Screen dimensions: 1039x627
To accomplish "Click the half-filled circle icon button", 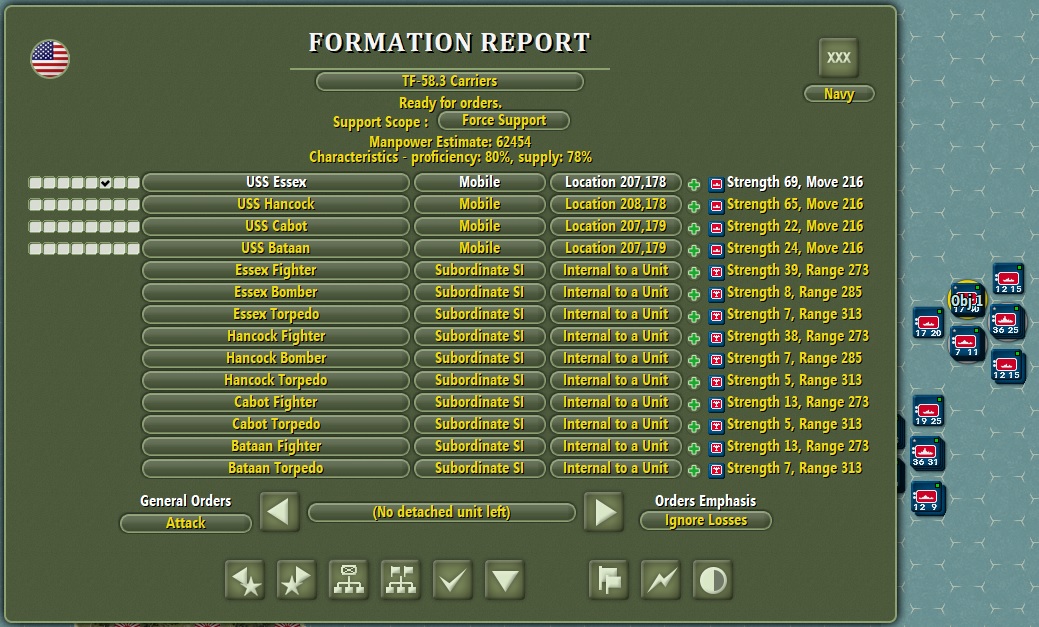I will 712,580.
